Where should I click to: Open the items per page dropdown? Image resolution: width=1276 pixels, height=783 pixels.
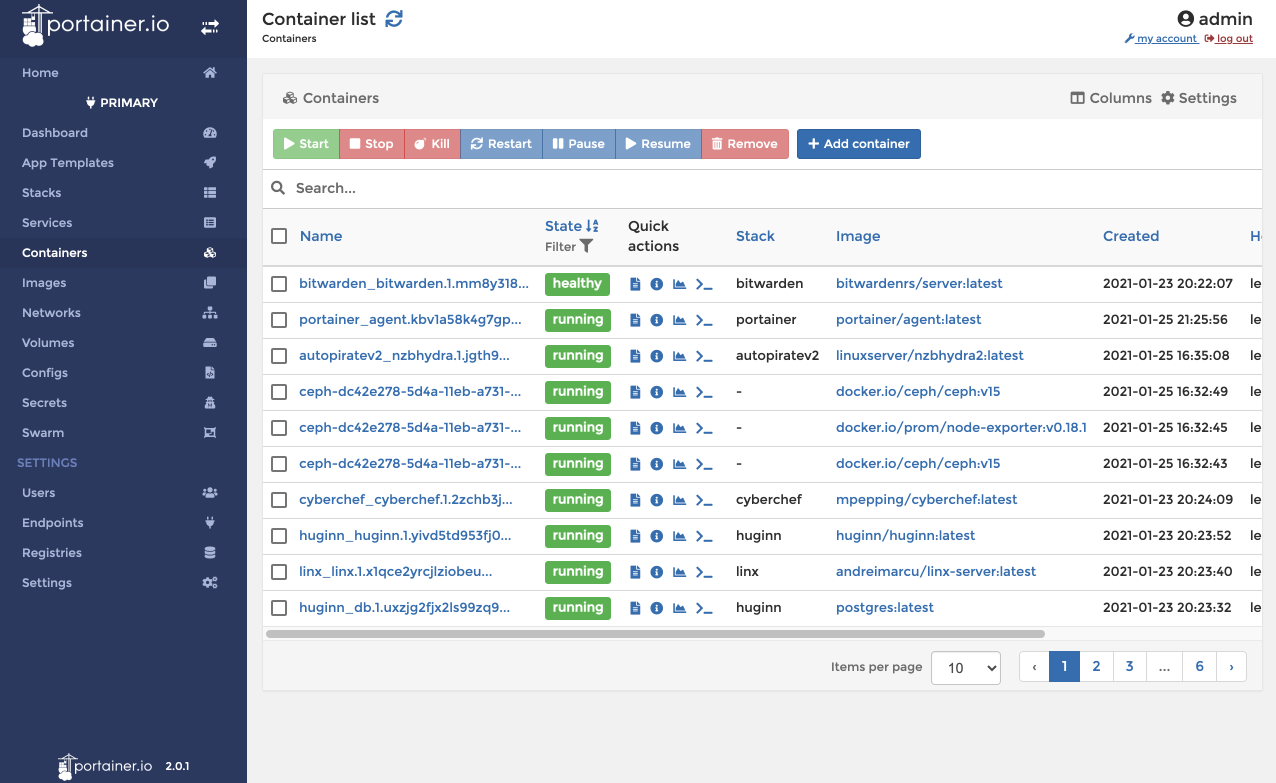click(965, 667)
